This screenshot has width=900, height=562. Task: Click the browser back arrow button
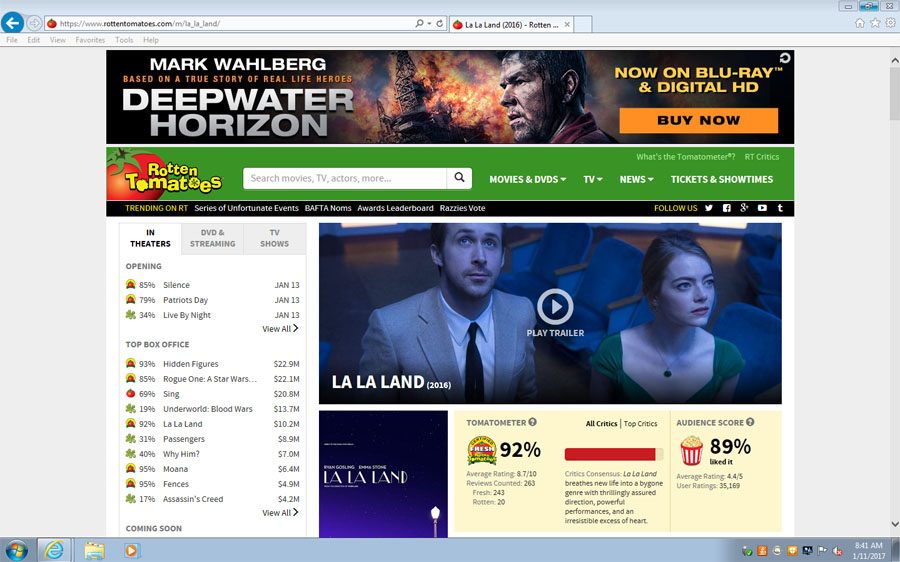(x=12, y=23)
